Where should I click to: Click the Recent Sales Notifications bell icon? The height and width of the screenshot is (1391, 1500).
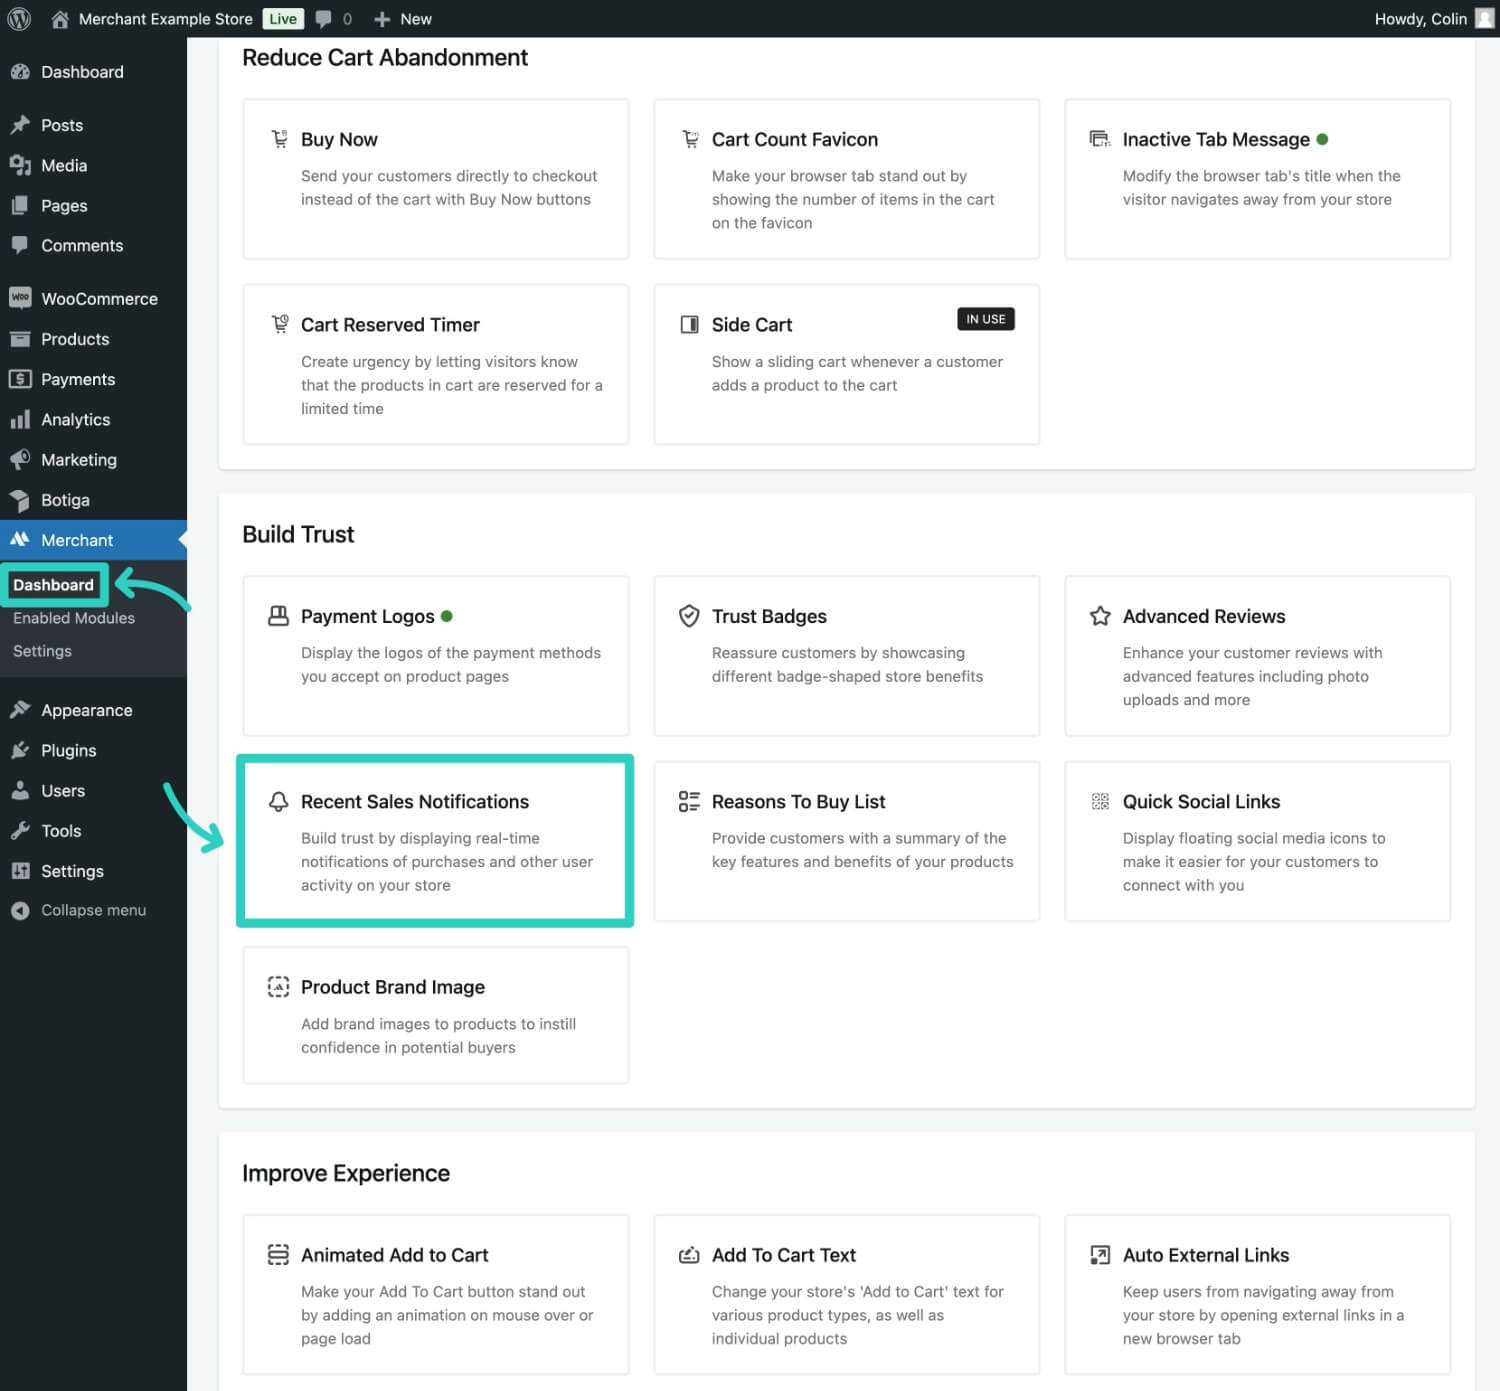tap(279, 802)
